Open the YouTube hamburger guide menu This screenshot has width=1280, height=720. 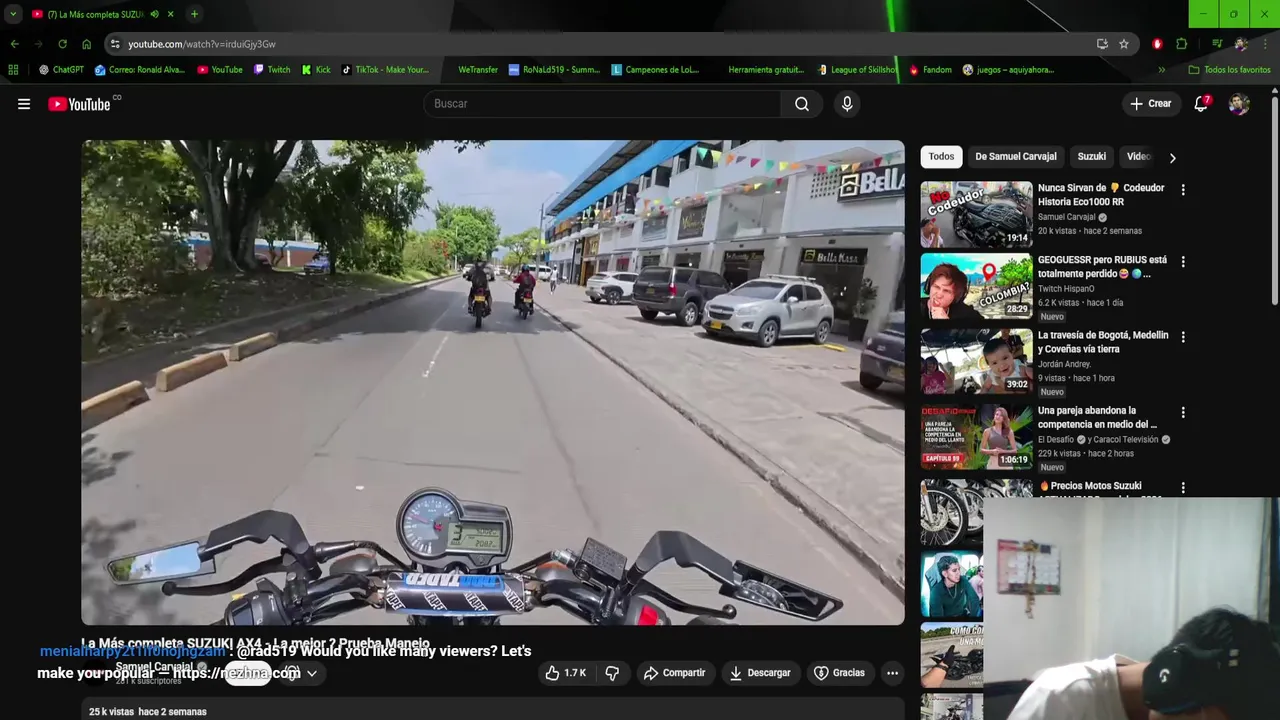coord(24,104)
